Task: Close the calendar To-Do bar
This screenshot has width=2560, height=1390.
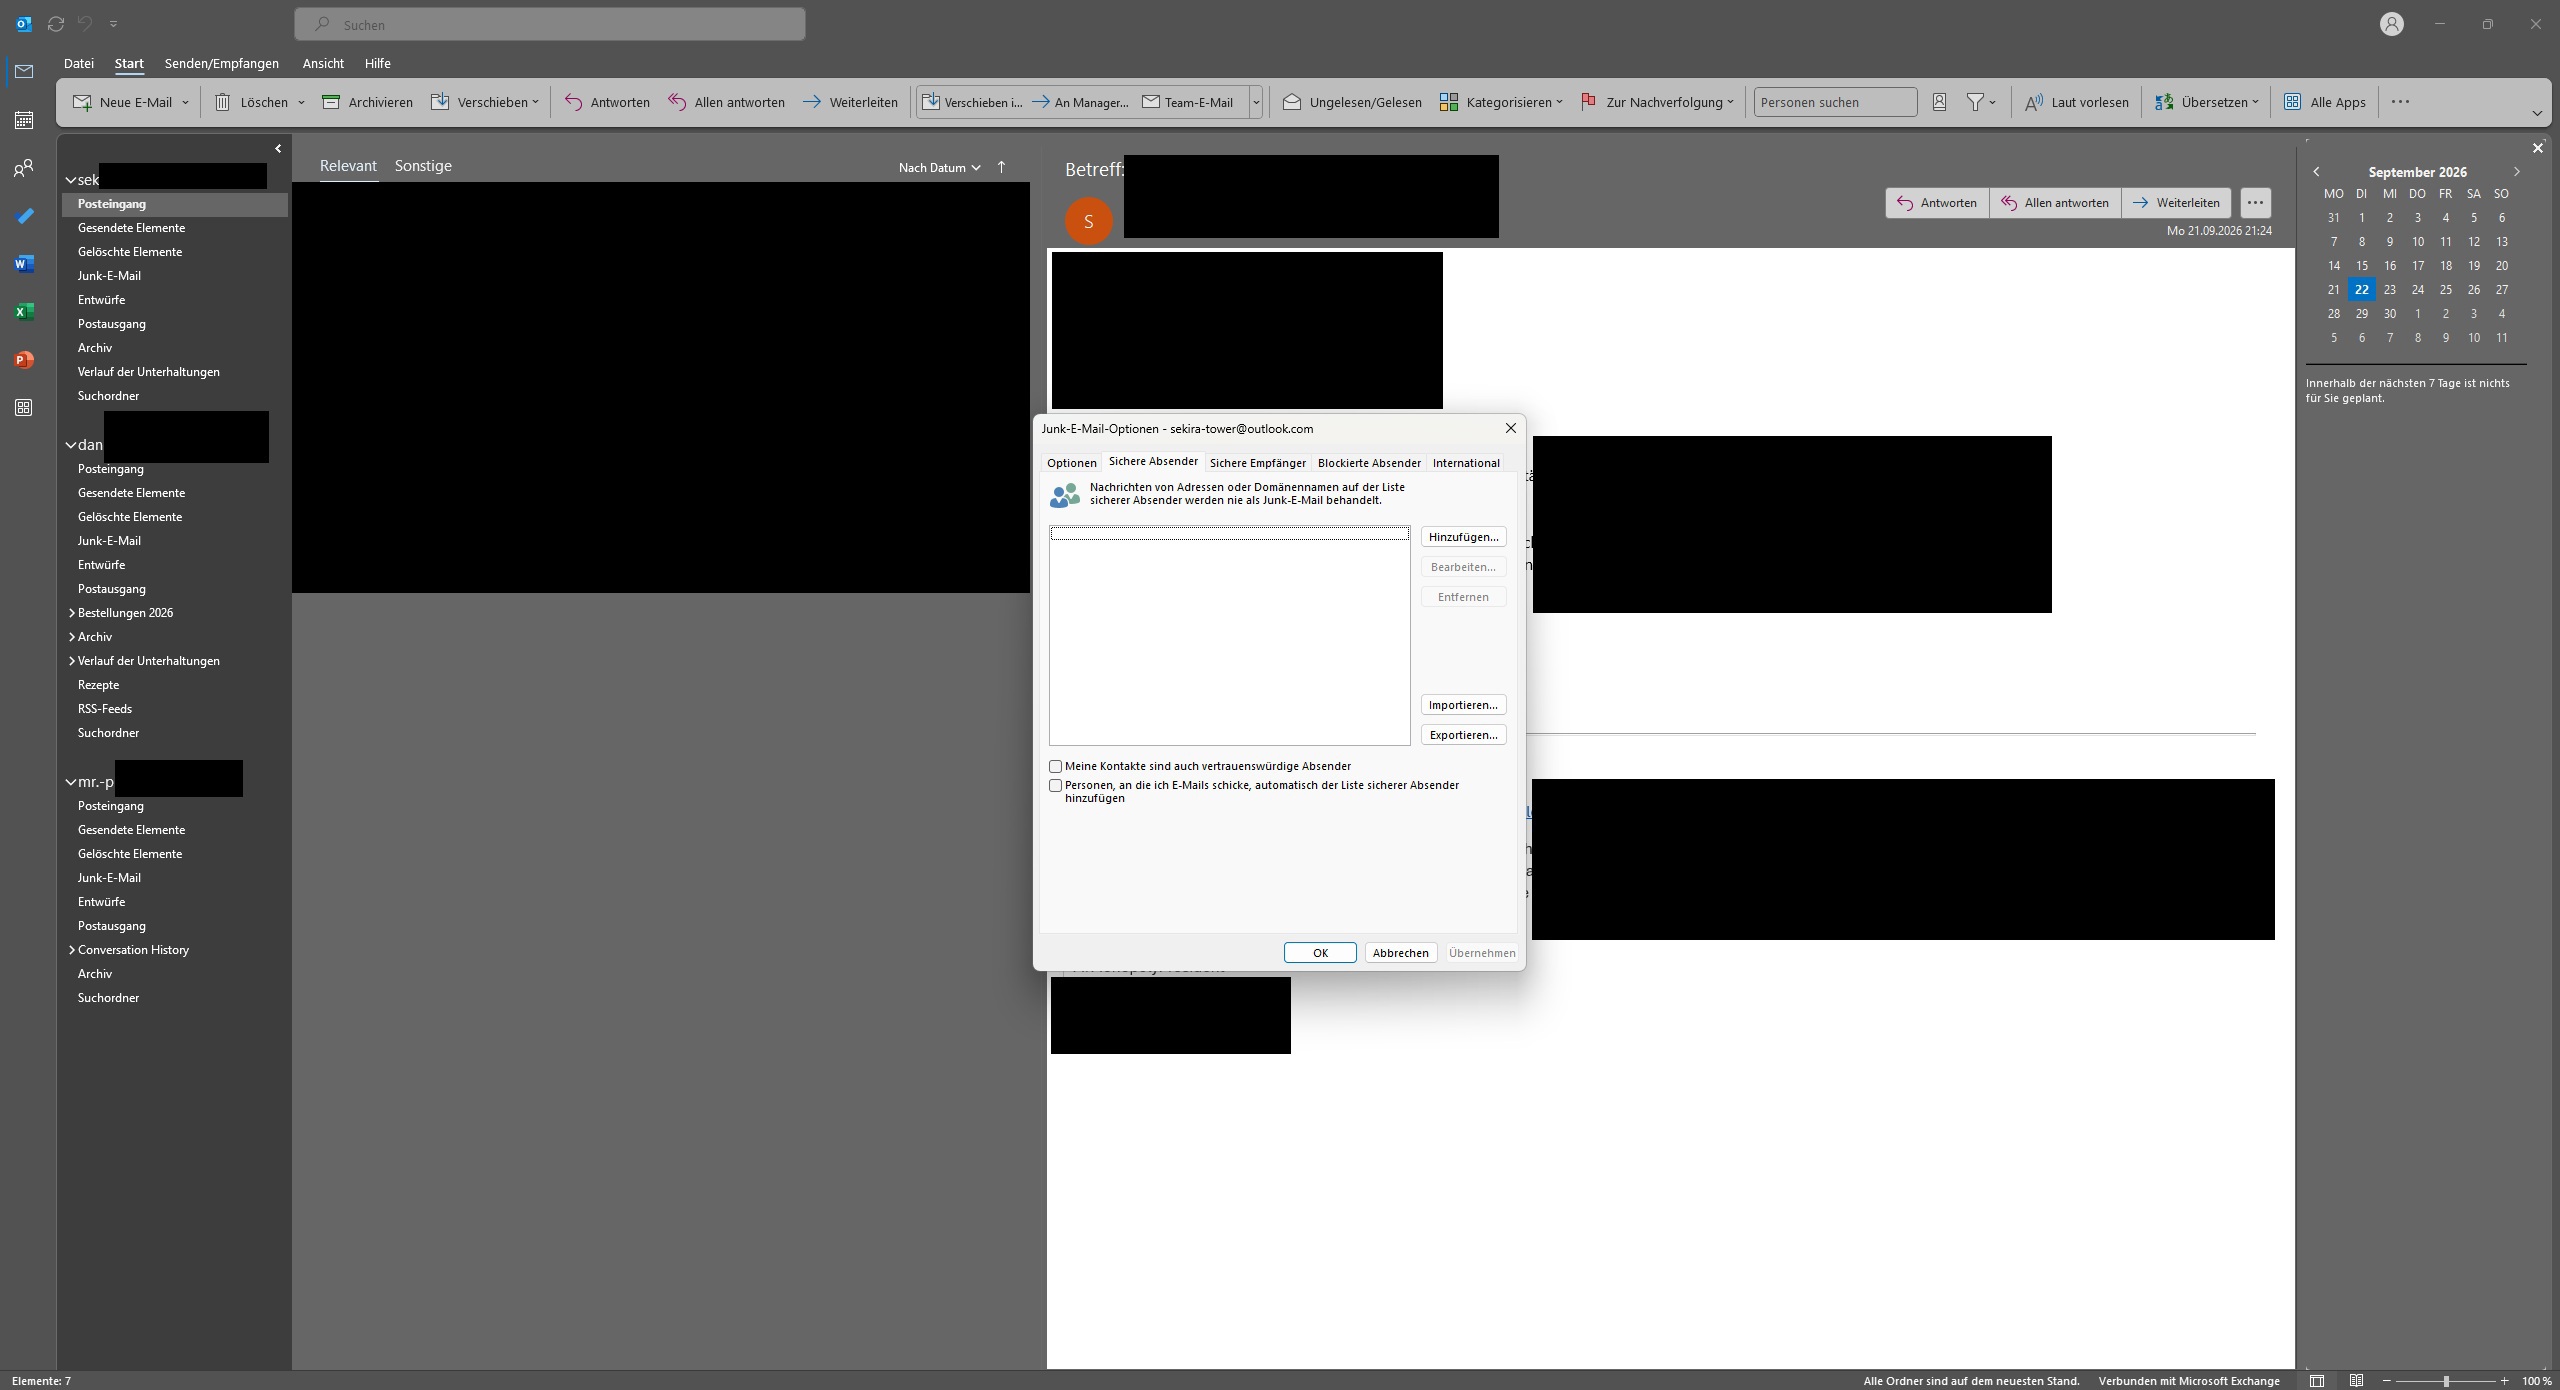Action: (2537, 148)
